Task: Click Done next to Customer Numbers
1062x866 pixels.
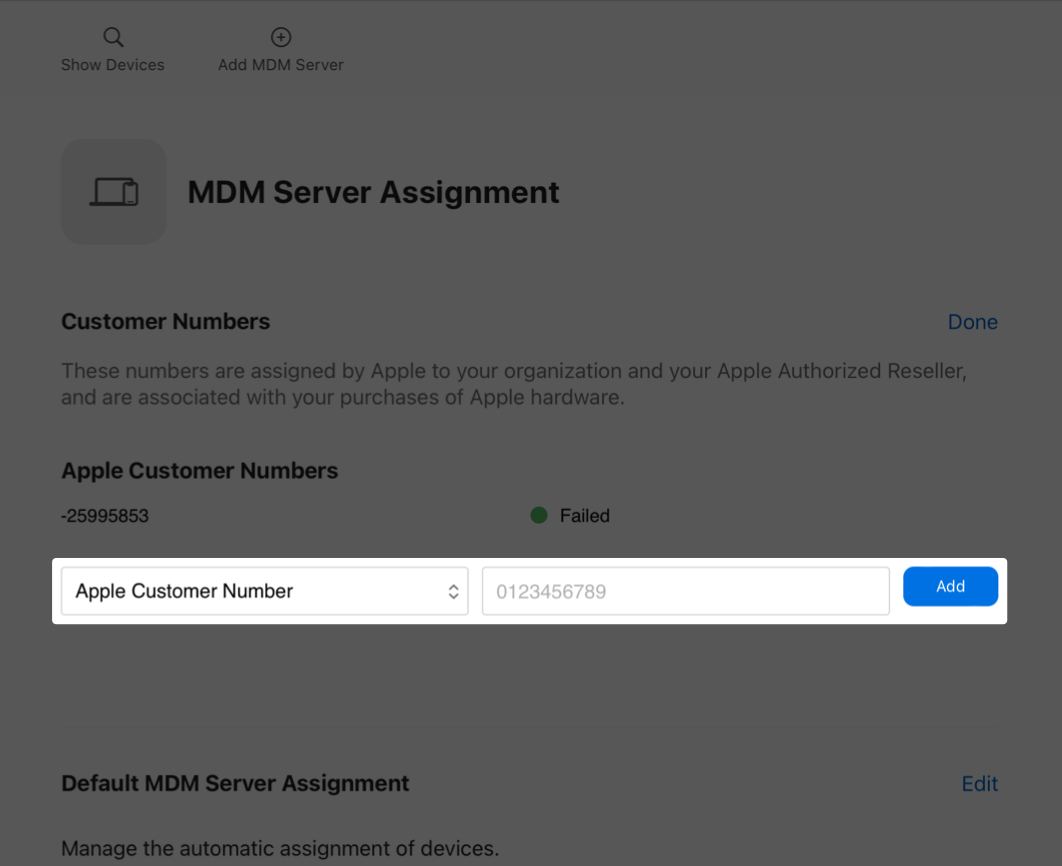Action: [972, 322]
